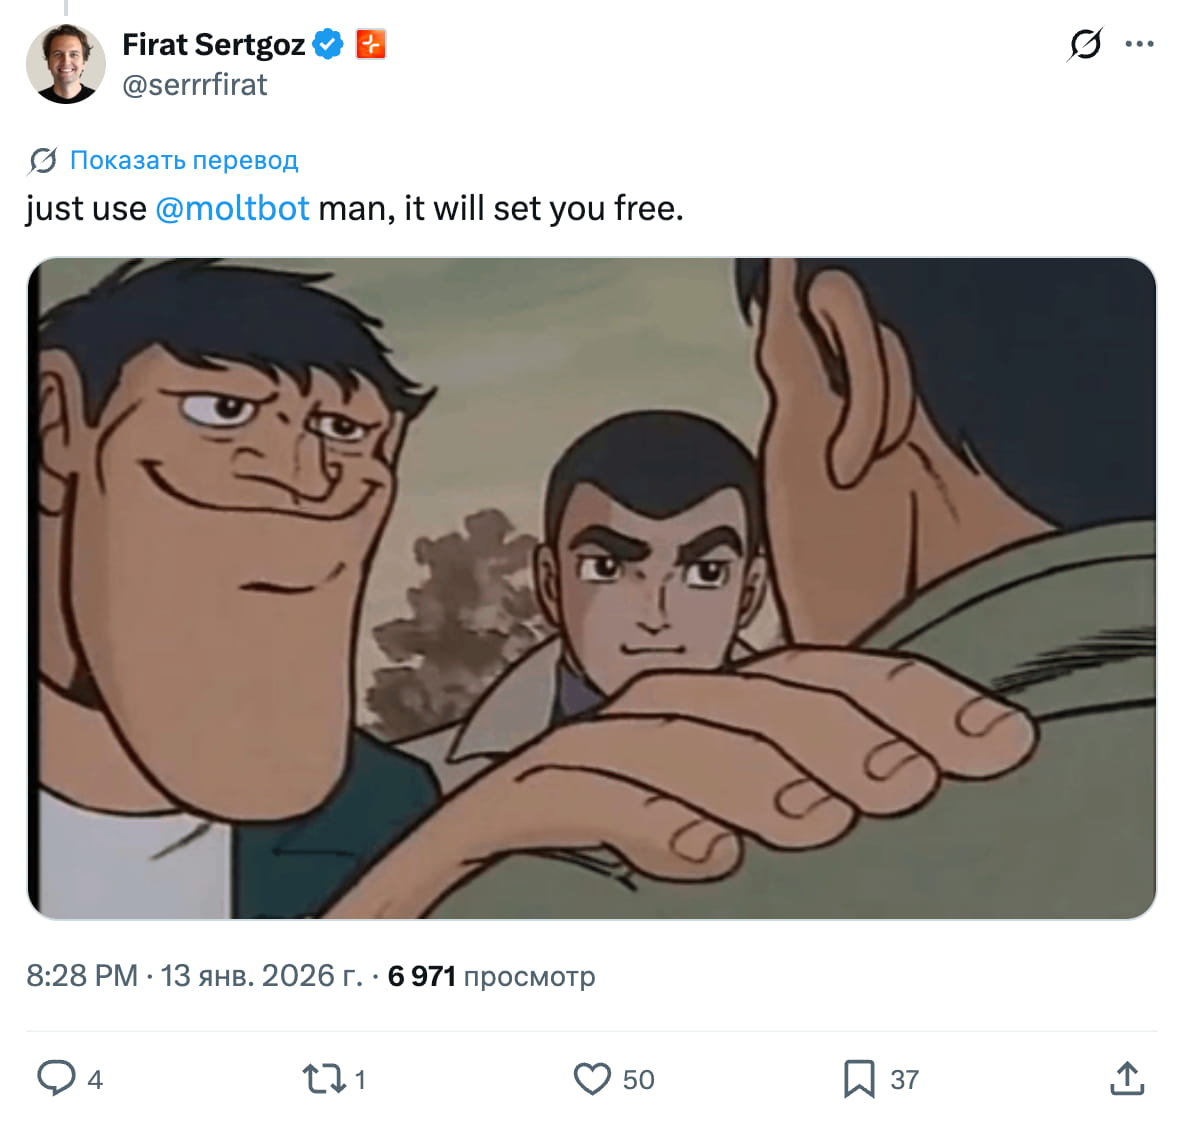Click the bookmark count showing 37
1188x1122 pixels.
pyautogui.click(x=904, y=1080)
